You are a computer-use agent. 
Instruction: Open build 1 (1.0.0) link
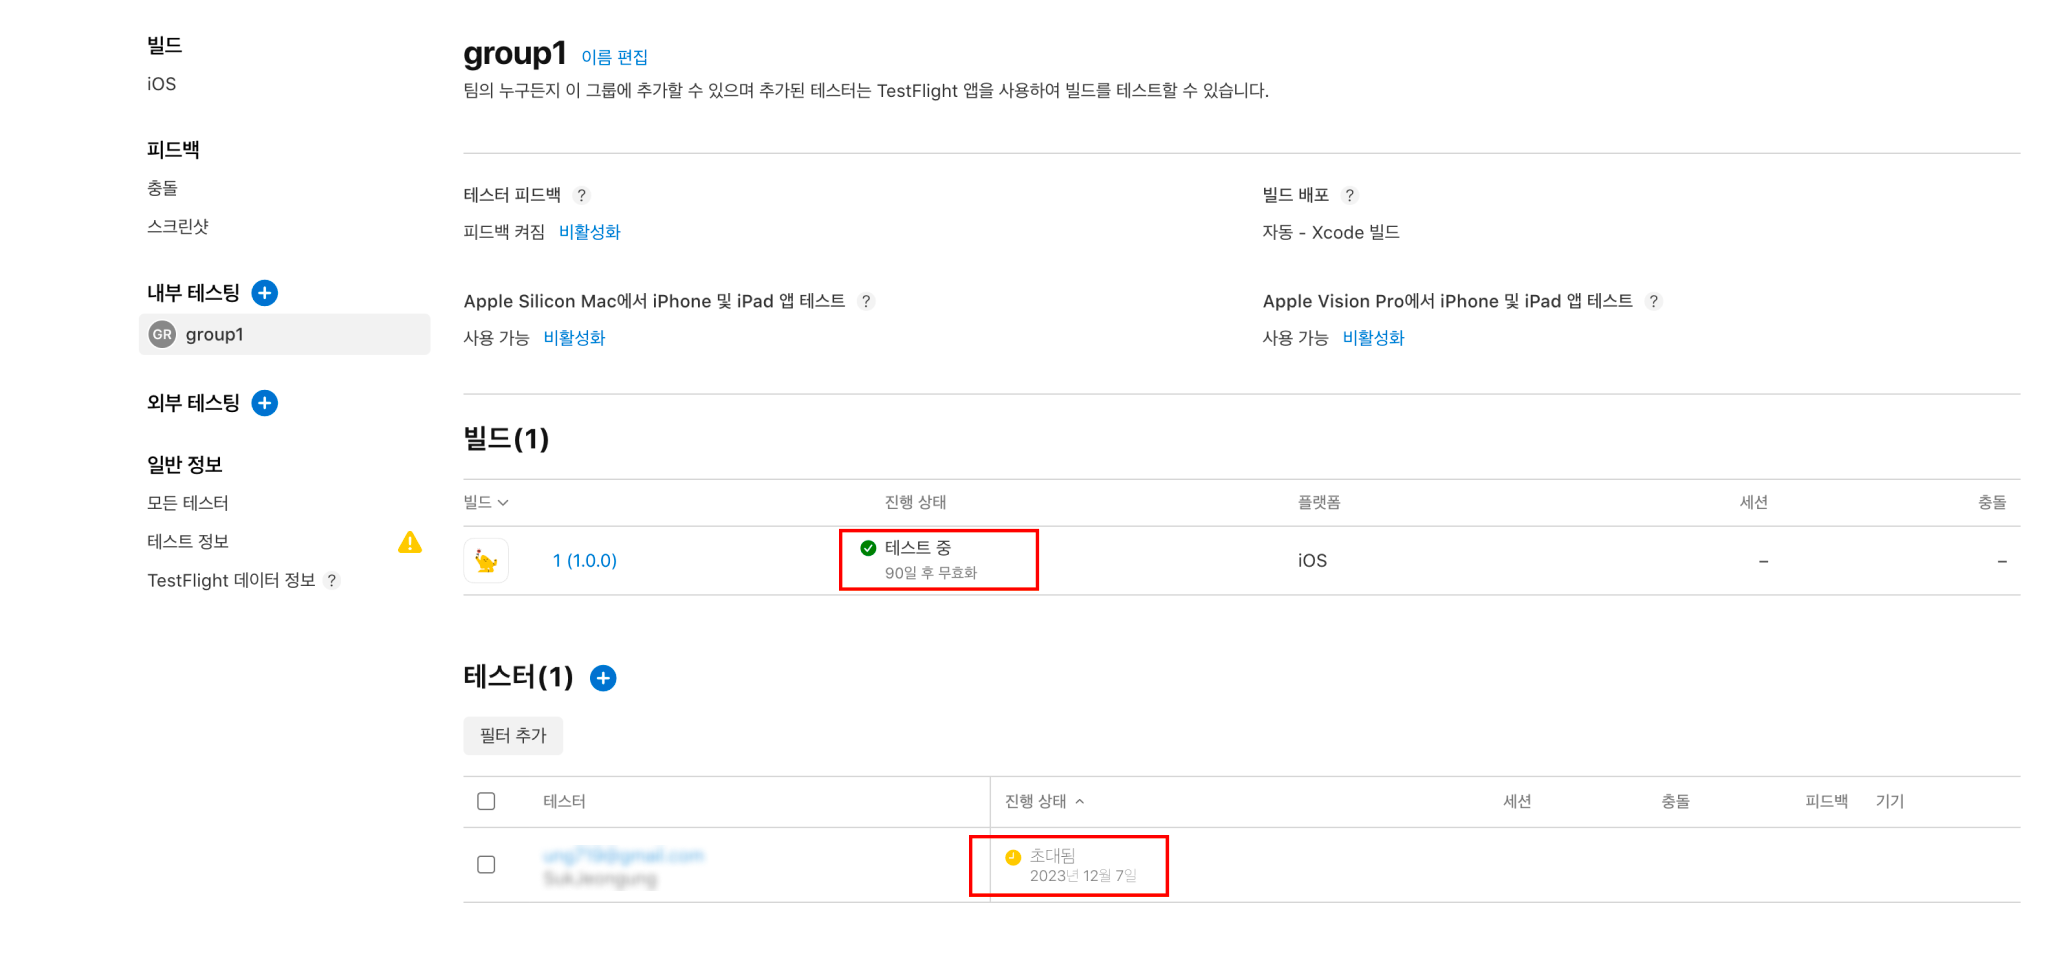pos(585,561)
